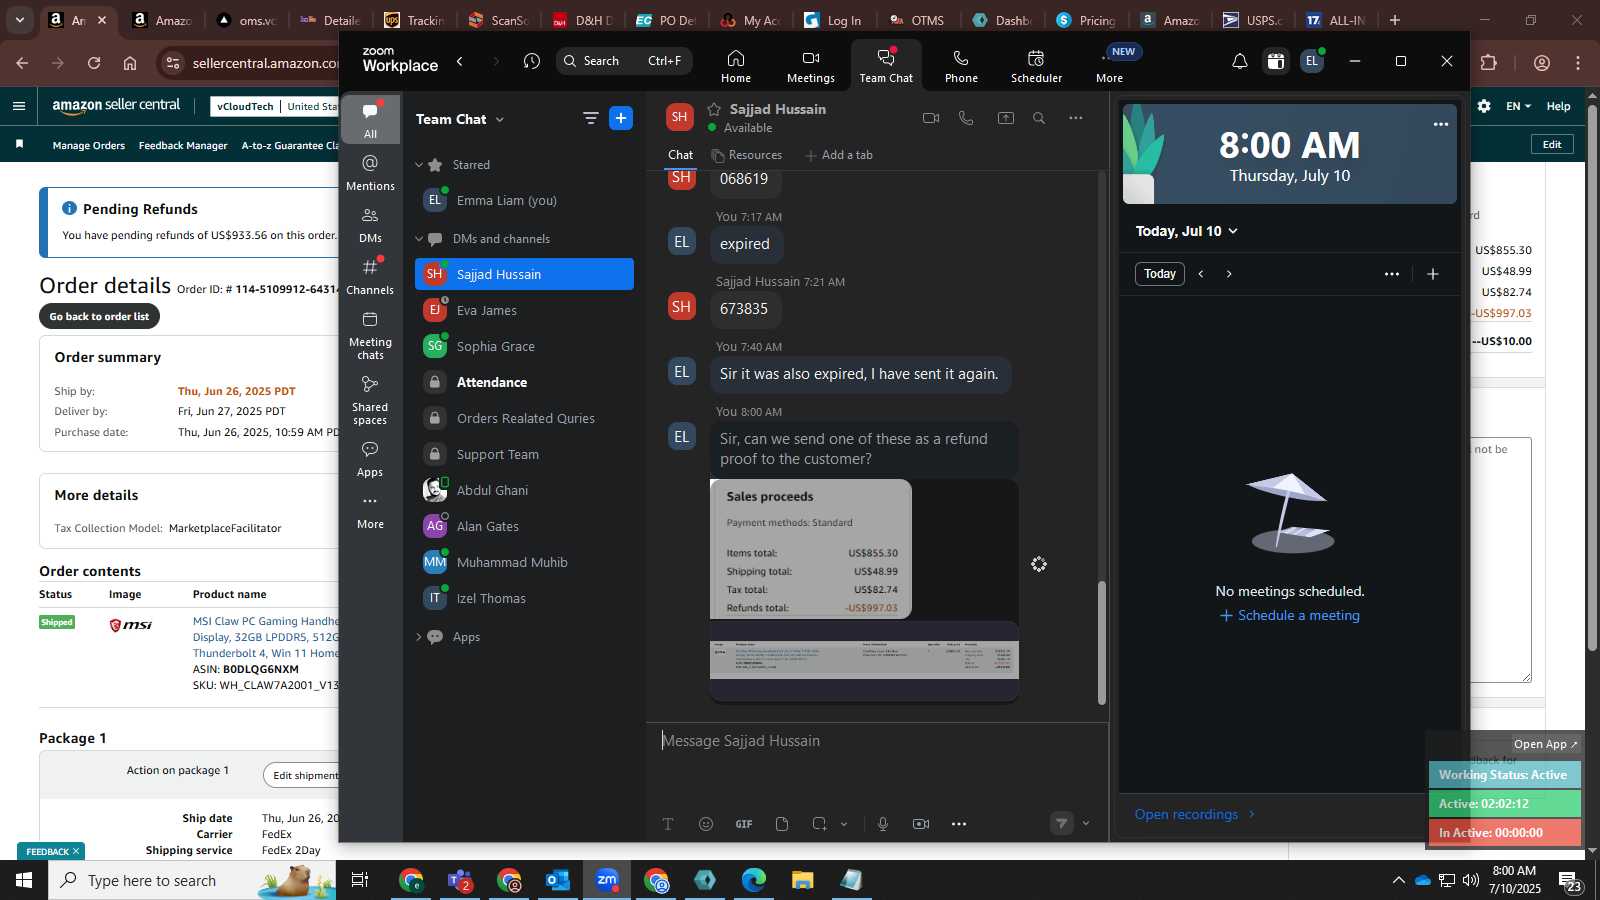Open the GIF picker
The height and width of the screenshot is (900, 1600).
click(x=744, y=824)
